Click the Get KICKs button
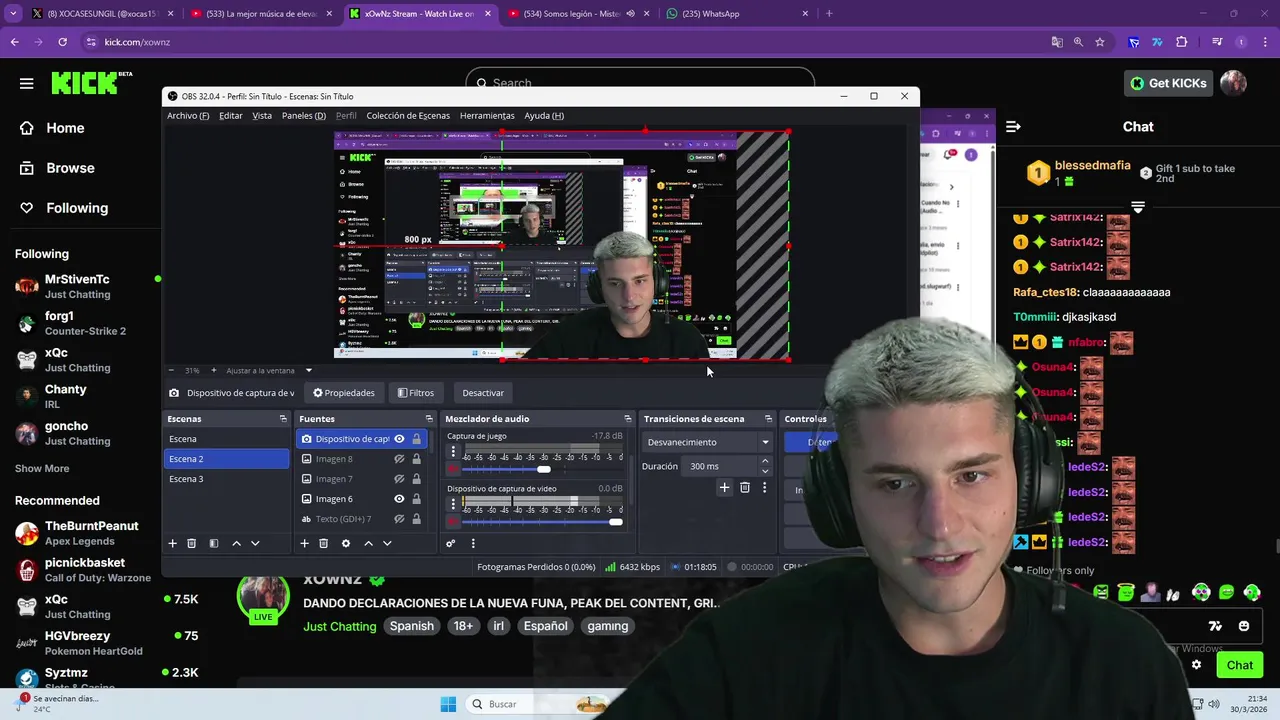Image resolution: width=1280 pixels, height=720 pixels. pos(1168,83)
